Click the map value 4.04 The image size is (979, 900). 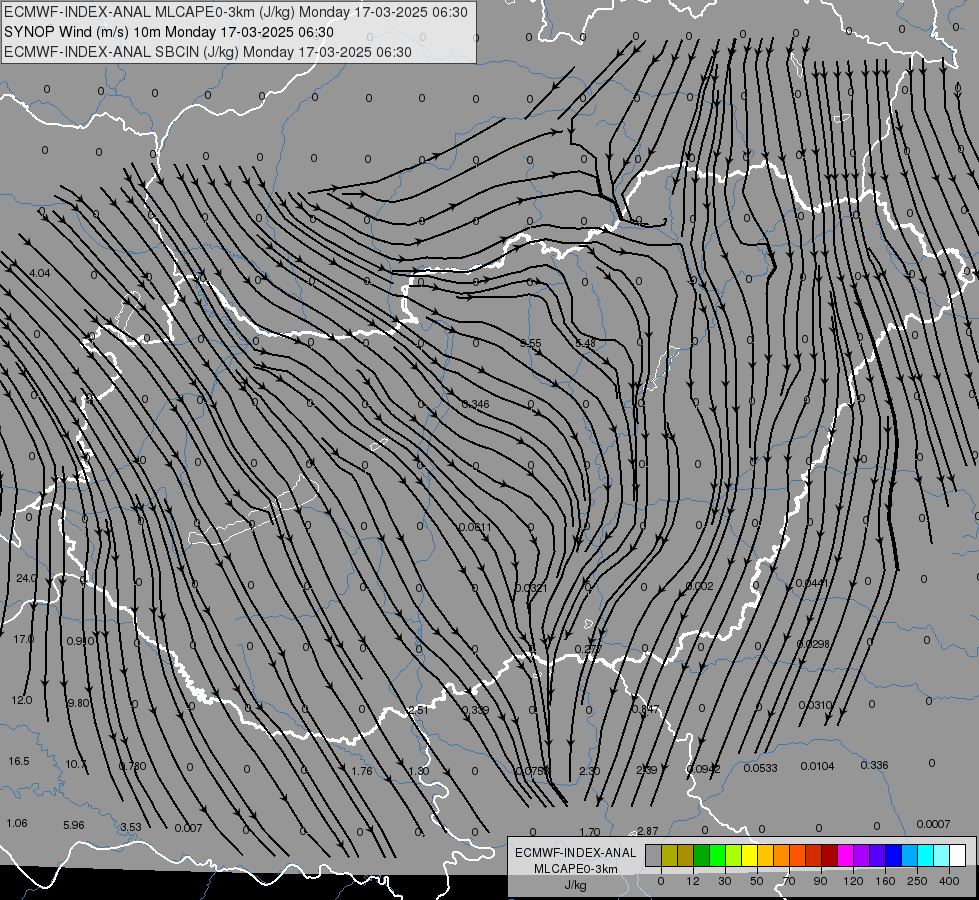click(x=39, y=273)
